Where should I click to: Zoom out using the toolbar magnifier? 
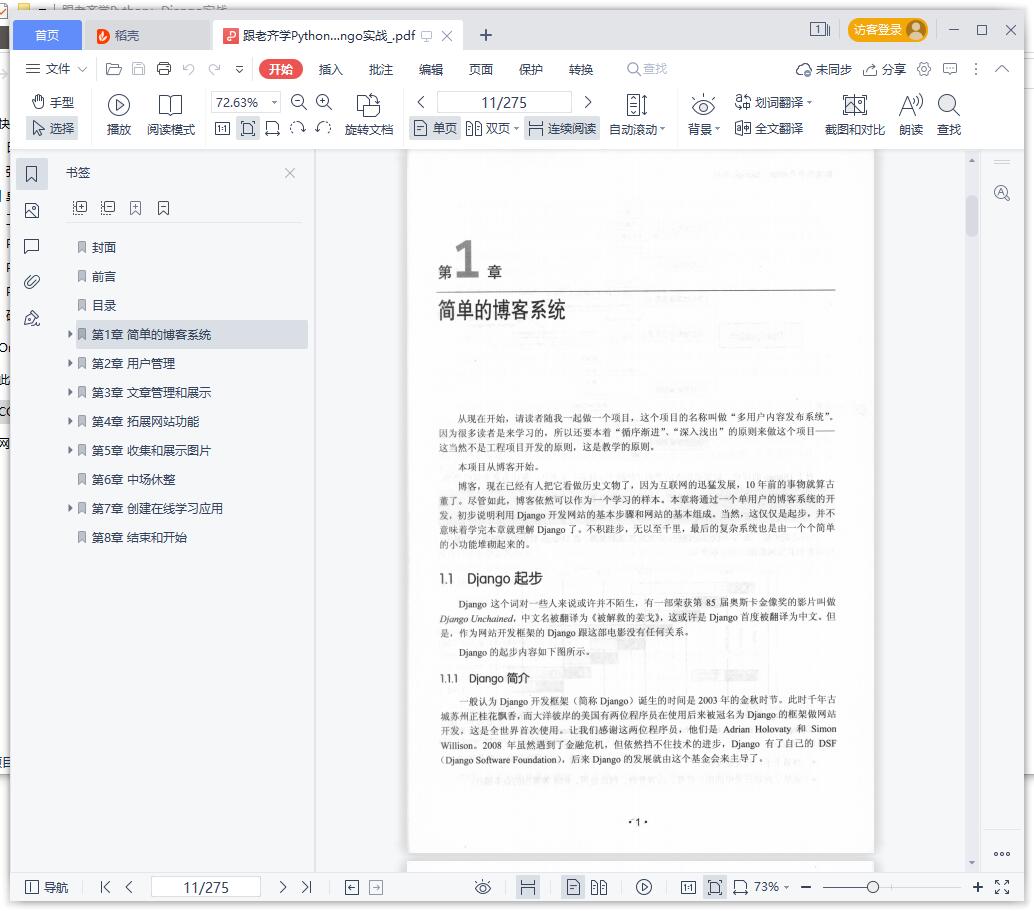point(299,102)
